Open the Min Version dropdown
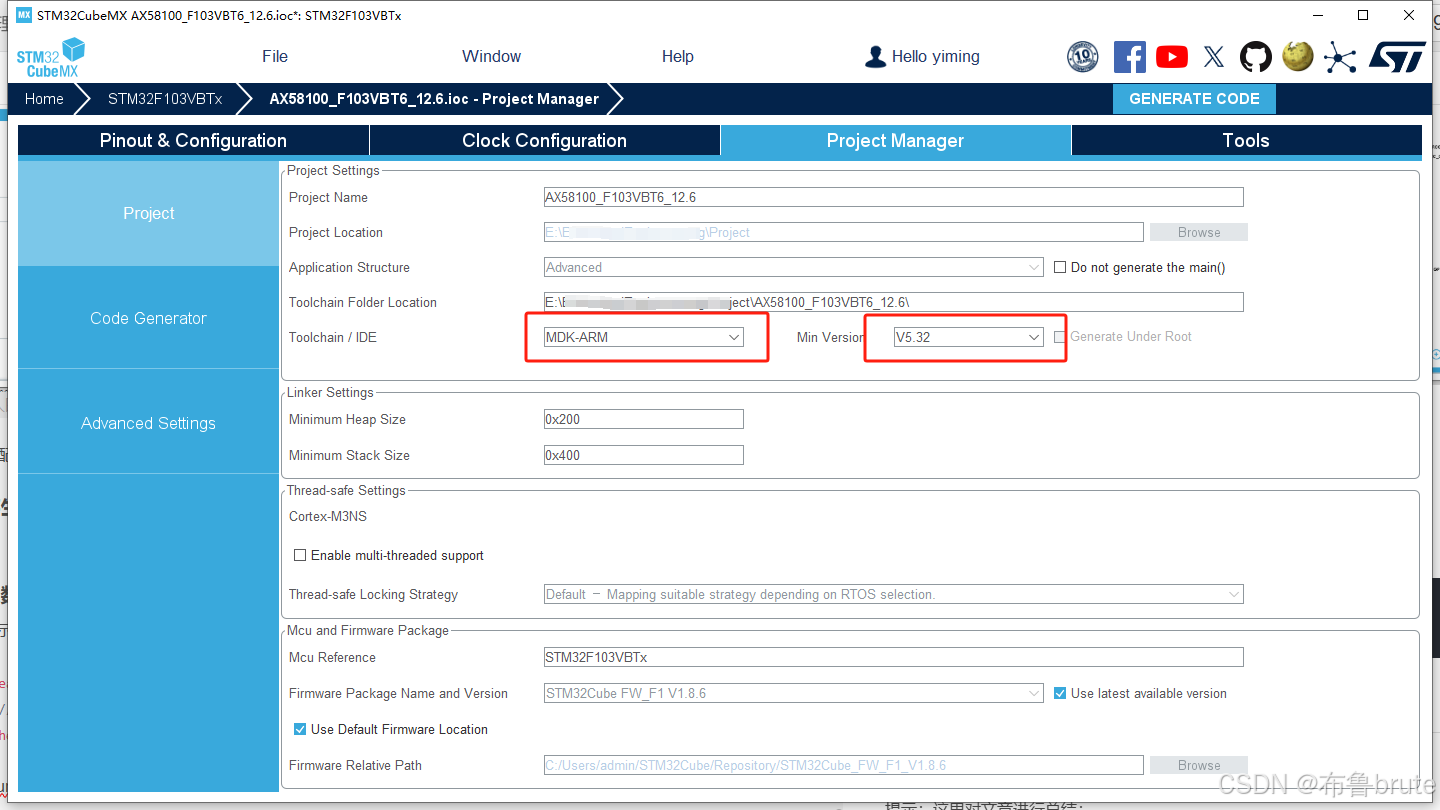 (969, 337)
